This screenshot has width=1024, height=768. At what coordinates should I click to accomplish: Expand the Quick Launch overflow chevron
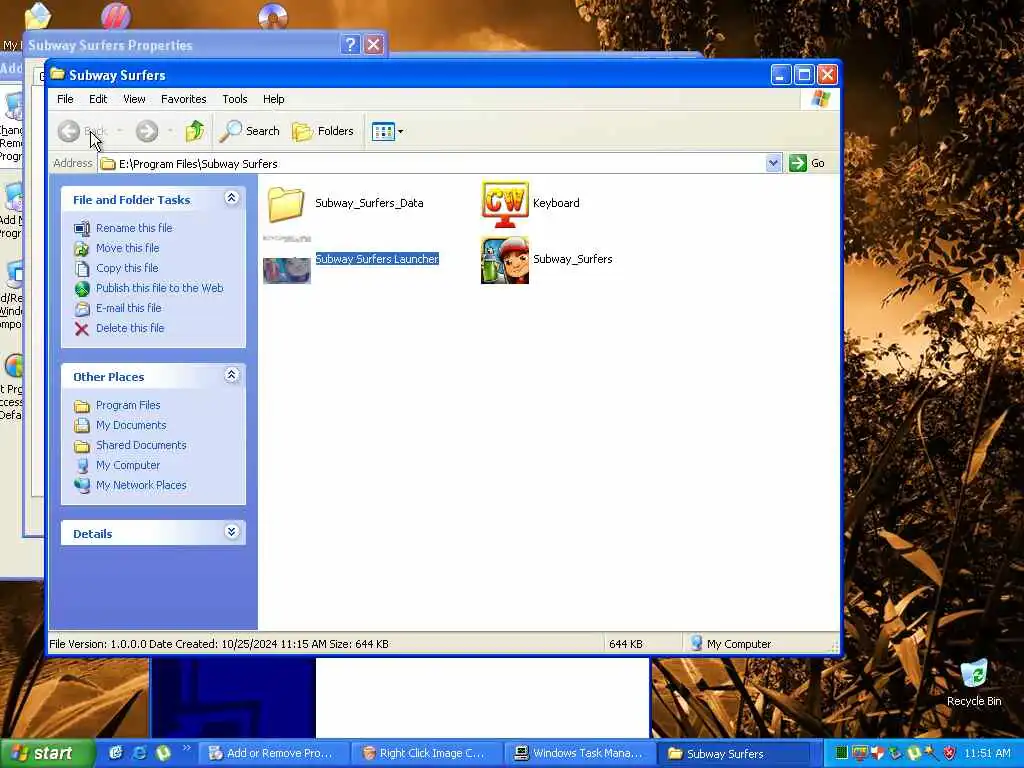pyautogui.click(x=187, y=748)
